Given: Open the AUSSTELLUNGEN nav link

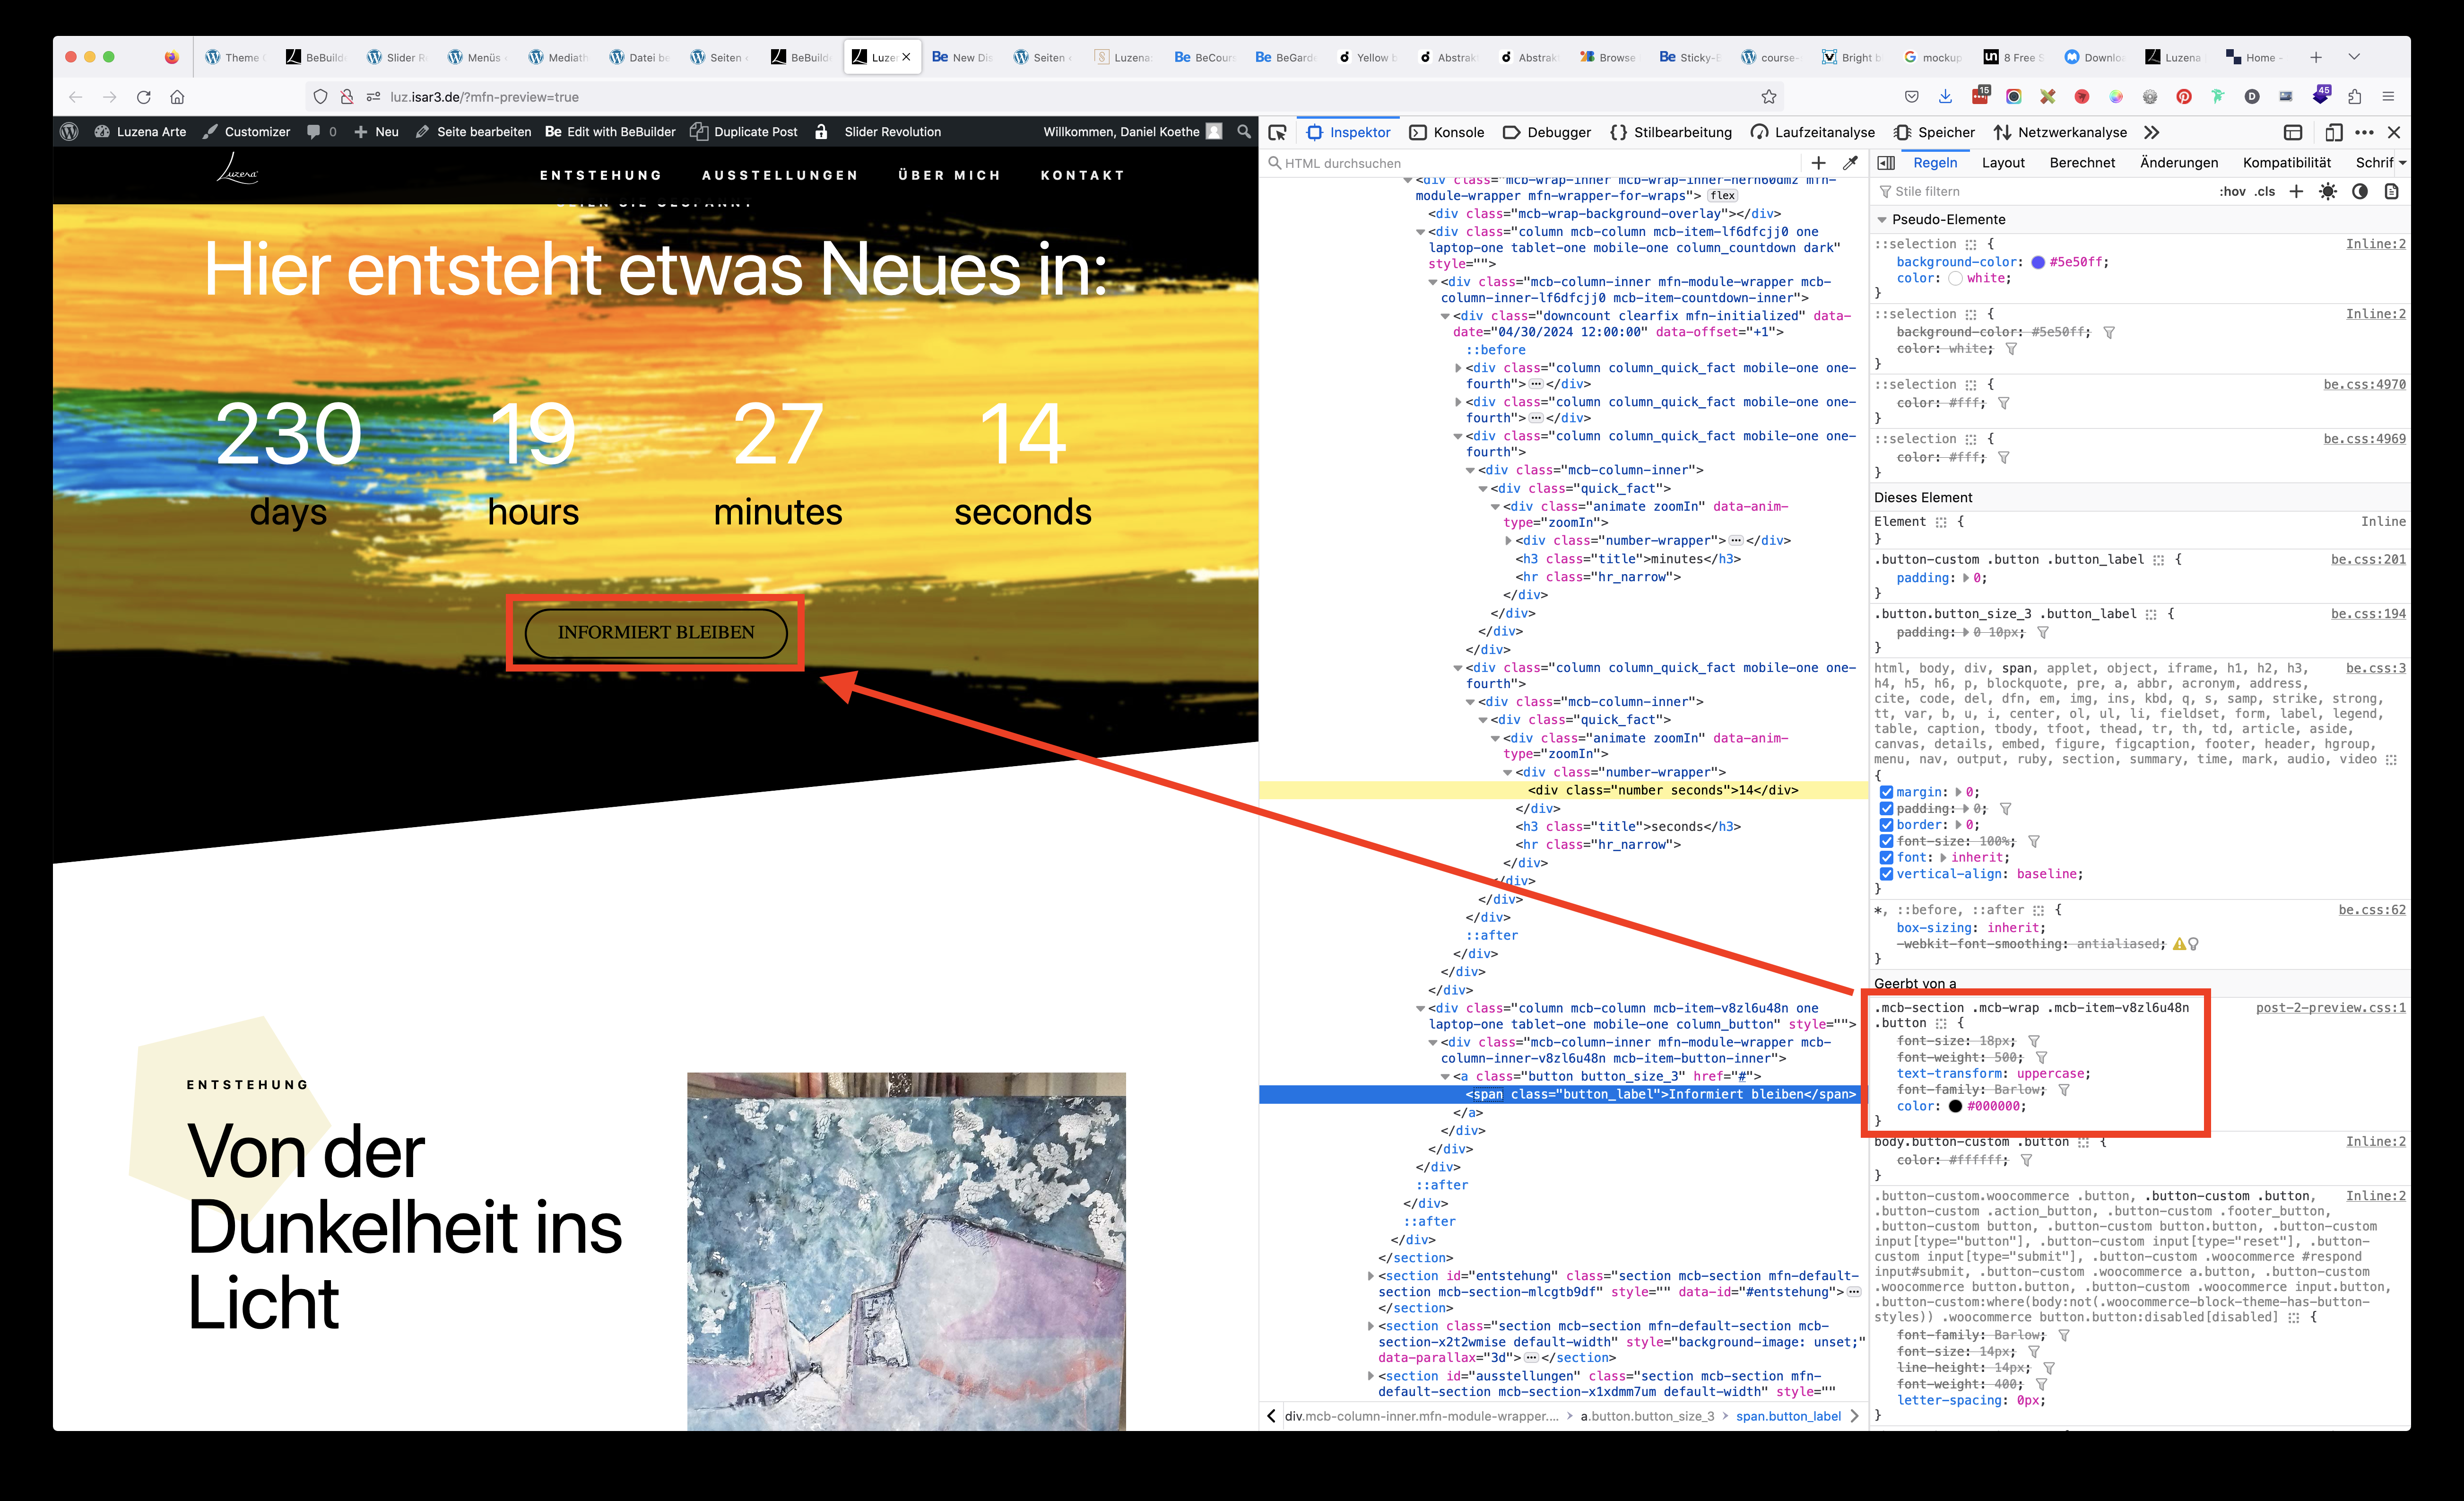Looking at the screenshot, I should click(780, 175).
